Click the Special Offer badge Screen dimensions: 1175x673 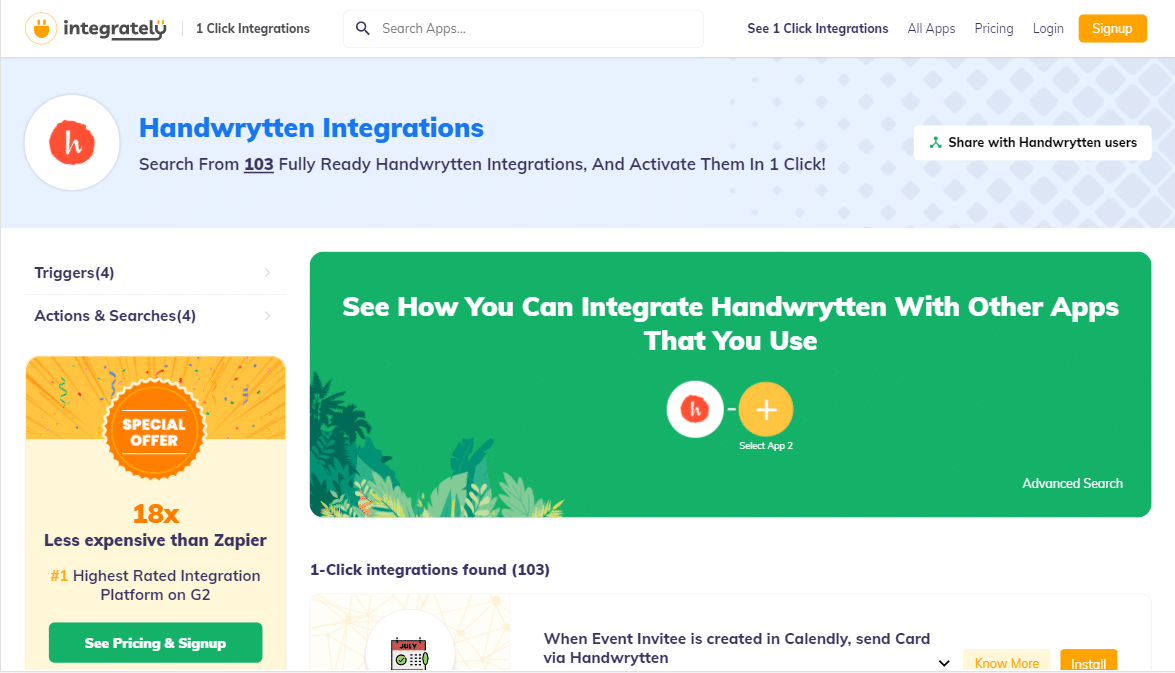155,431
